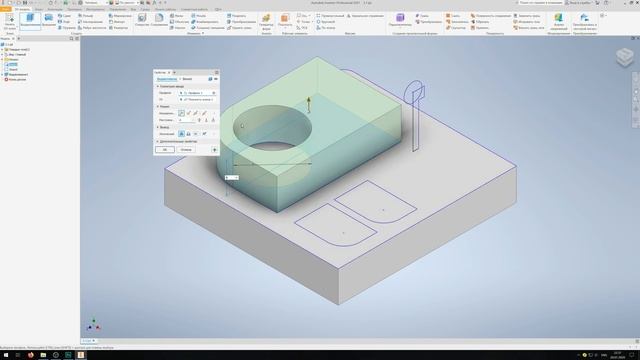The width and height of the screenshot is (640, 360).
Task: Select the Shell (Оболочка) tool
Action: click(179, 22)
